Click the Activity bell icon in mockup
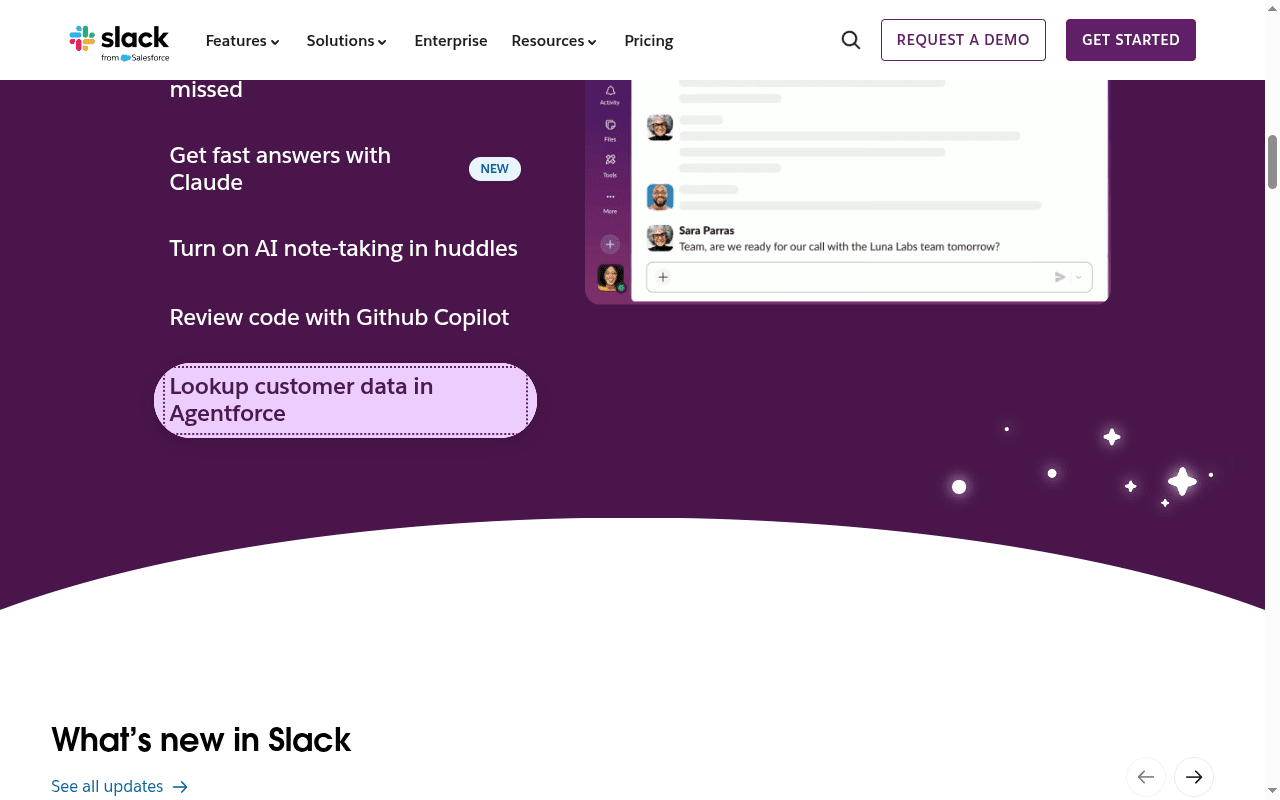 click(x=610, y=92)
